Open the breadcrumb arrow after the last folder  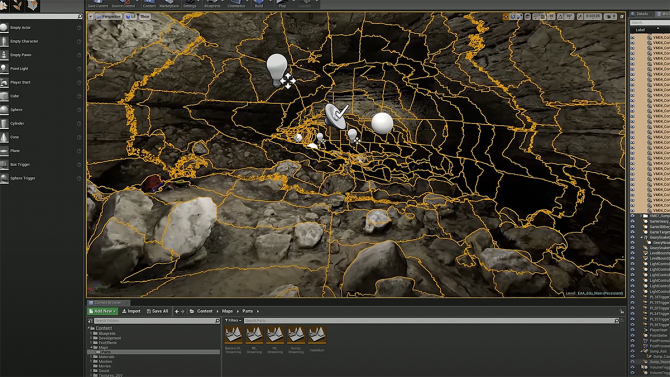pos(258,312)
